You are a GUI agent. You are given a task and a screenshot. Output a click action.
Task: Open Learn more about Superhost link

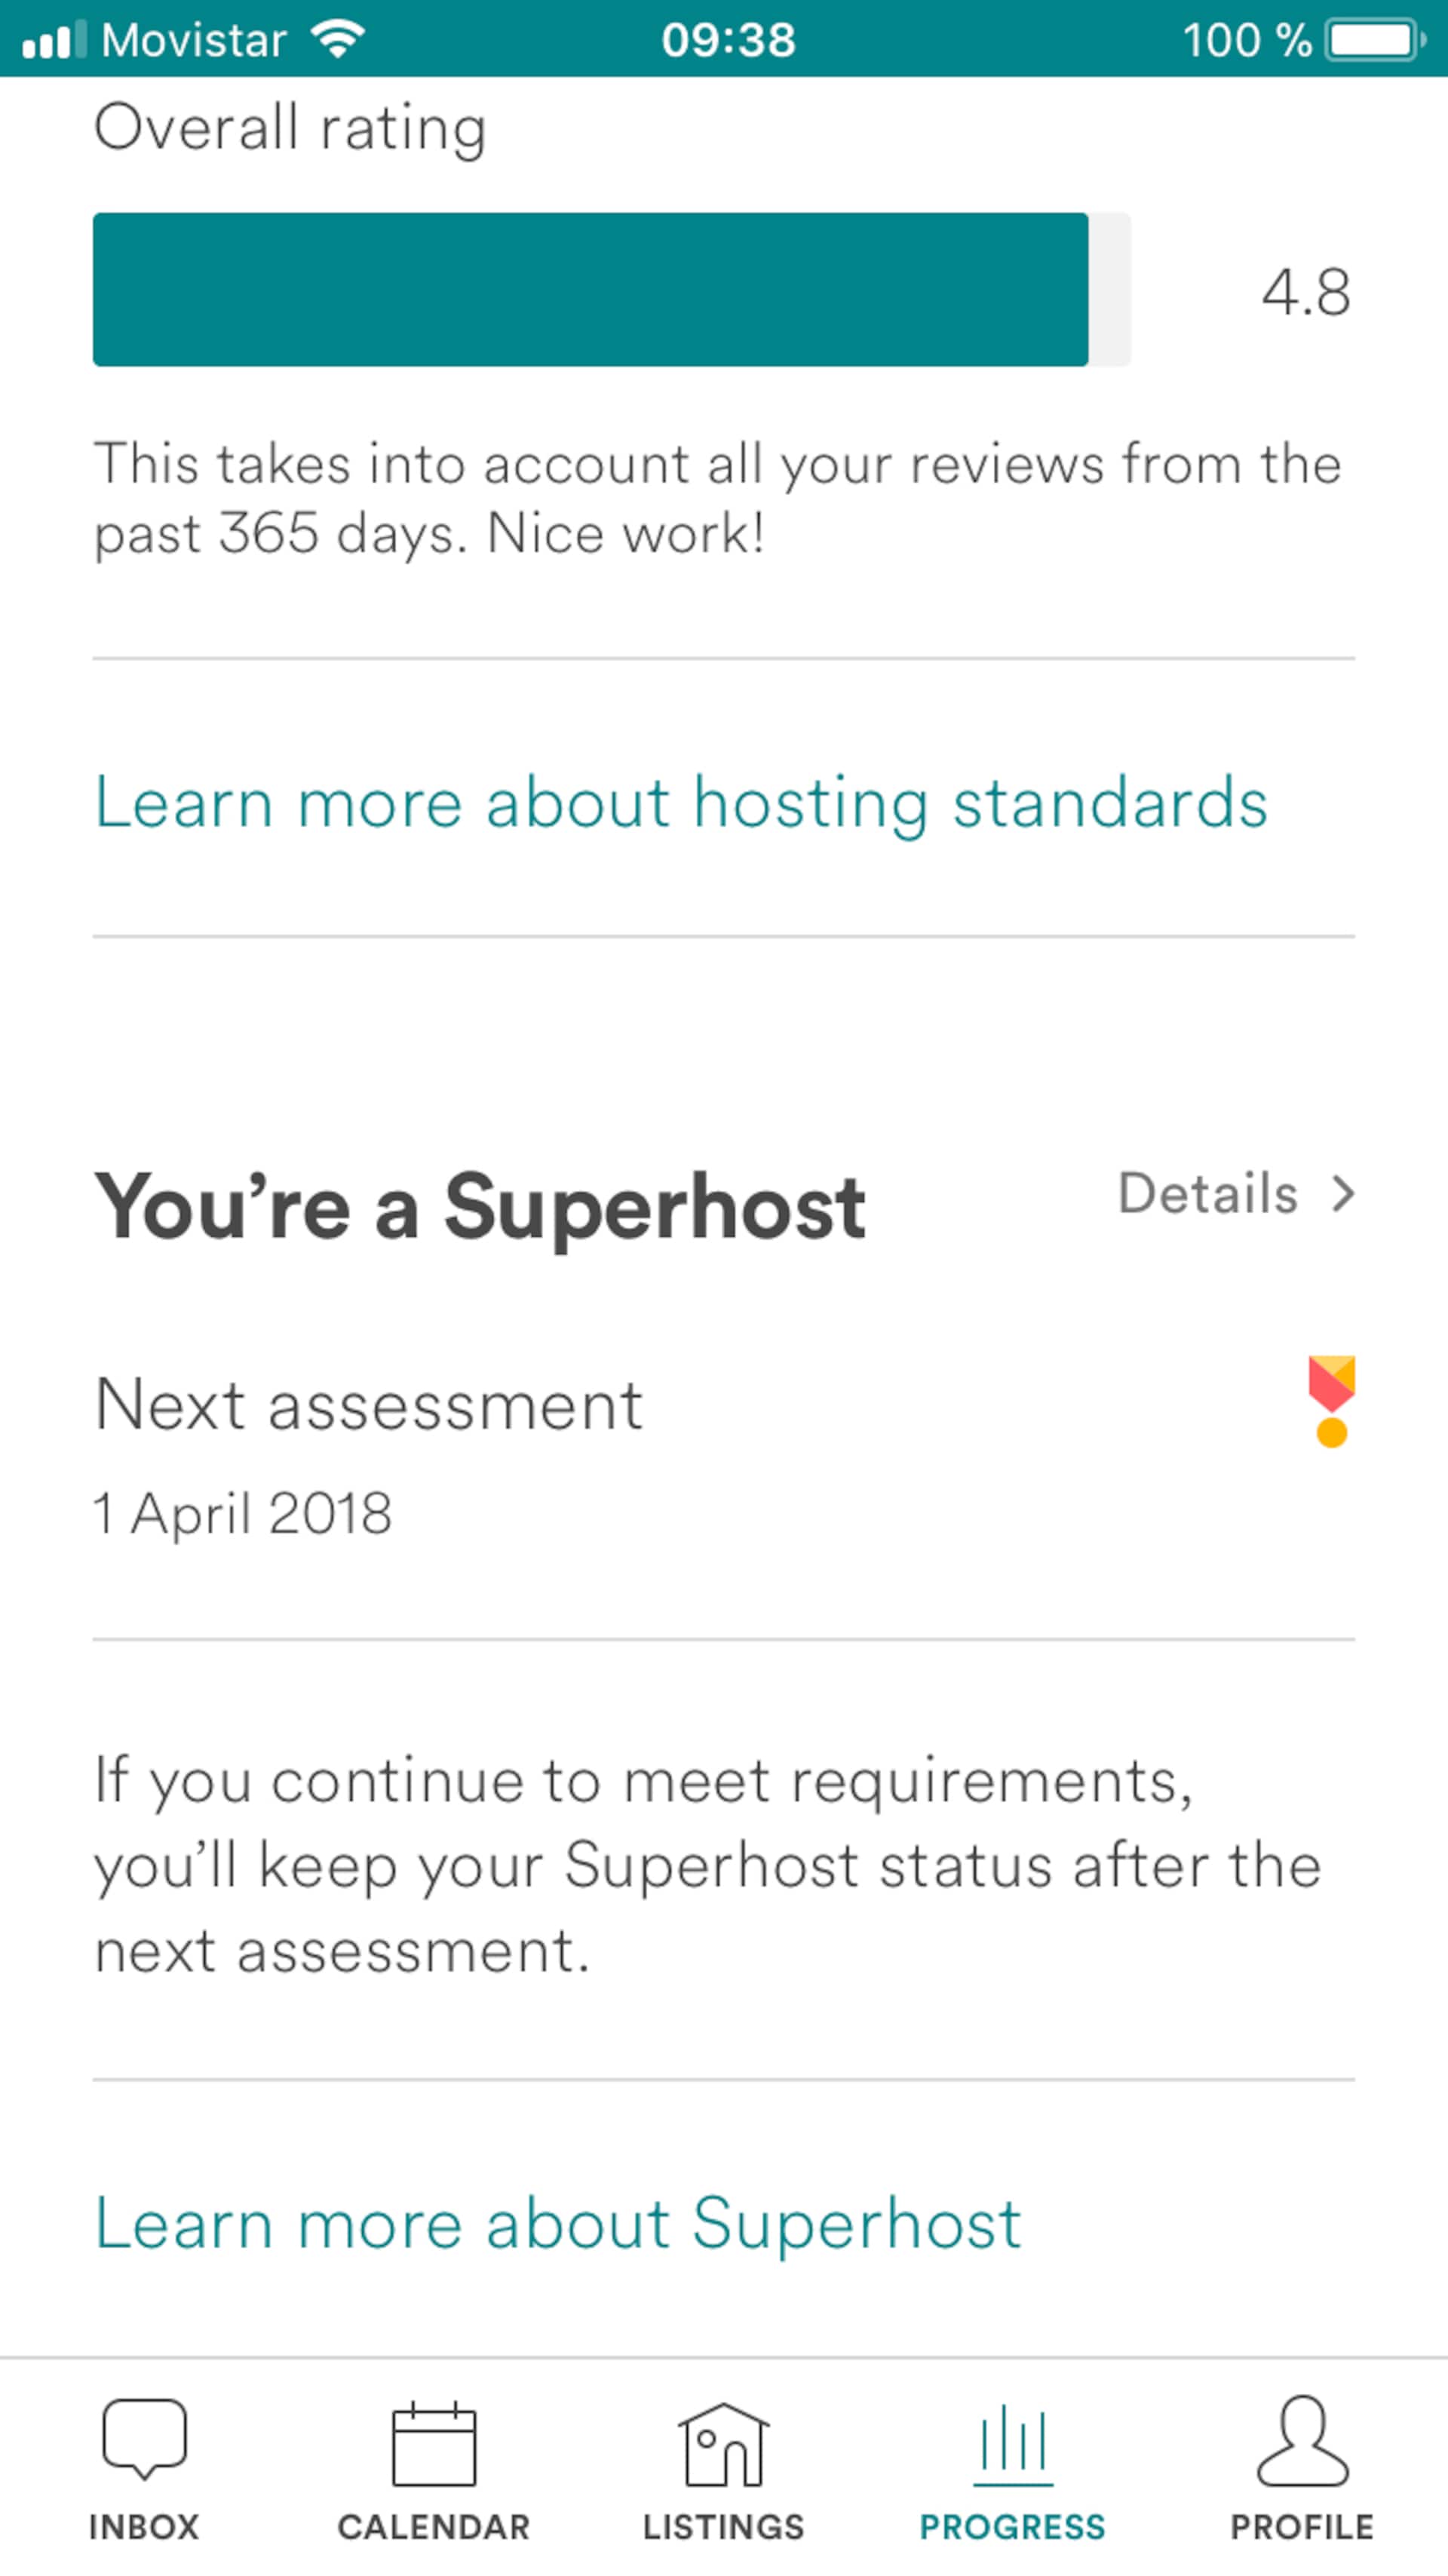point(558,2225)
